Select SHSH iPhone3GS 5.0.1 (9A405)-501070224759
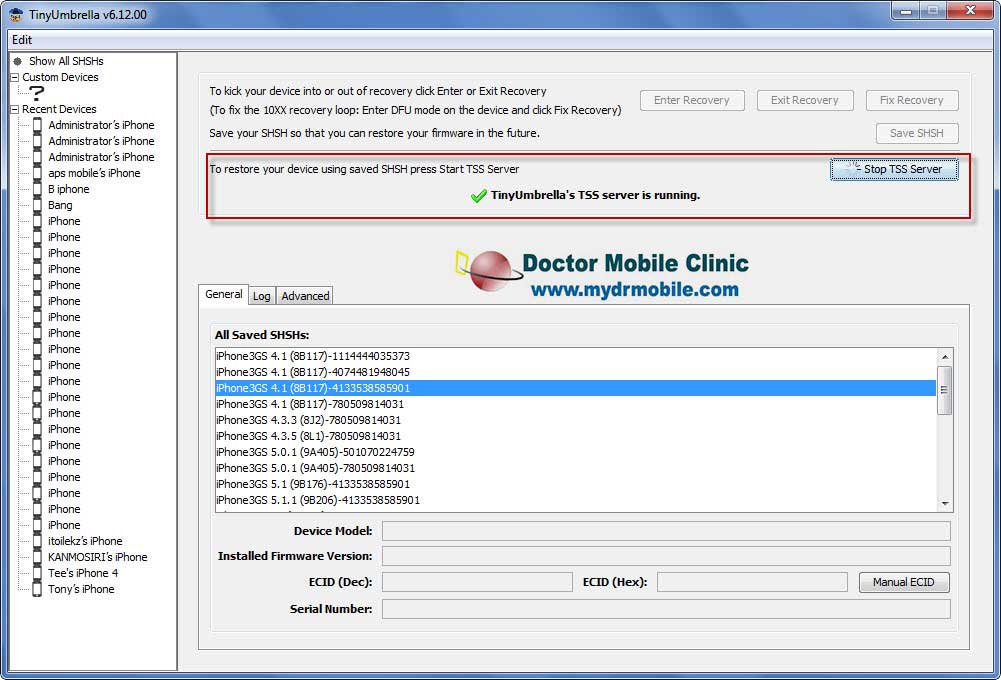This screenshot has height=680, width=1001. [576, 452]
